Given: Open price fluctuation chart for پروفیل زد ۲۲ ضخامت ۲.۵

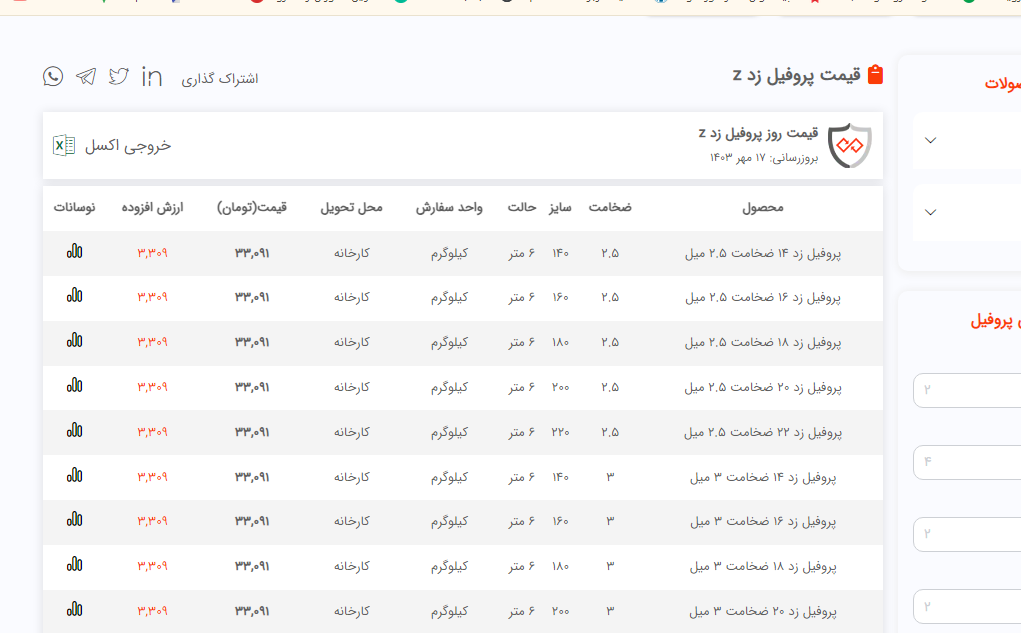Looking at the screenshot, I should coord(74,430).
